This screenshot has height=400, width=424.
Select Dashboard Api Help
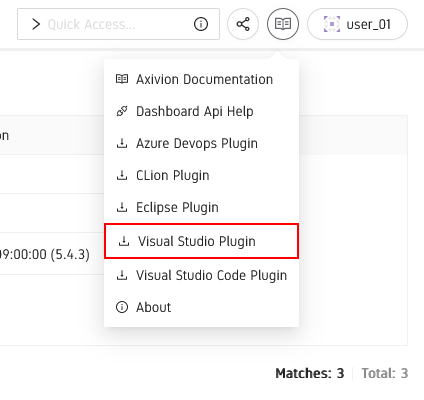click(201, 111)
